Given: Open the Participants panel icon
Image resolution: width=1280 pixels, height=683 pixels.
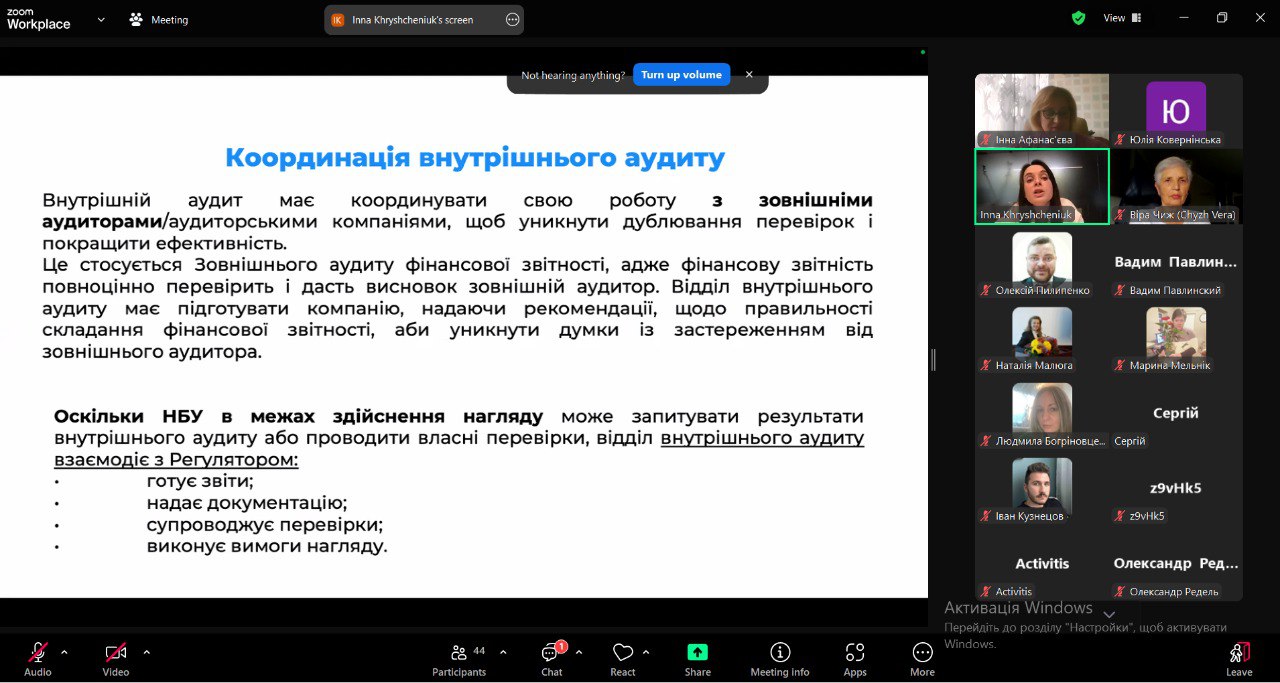Looking at the screenshot, I should click(x=459, y=653).
